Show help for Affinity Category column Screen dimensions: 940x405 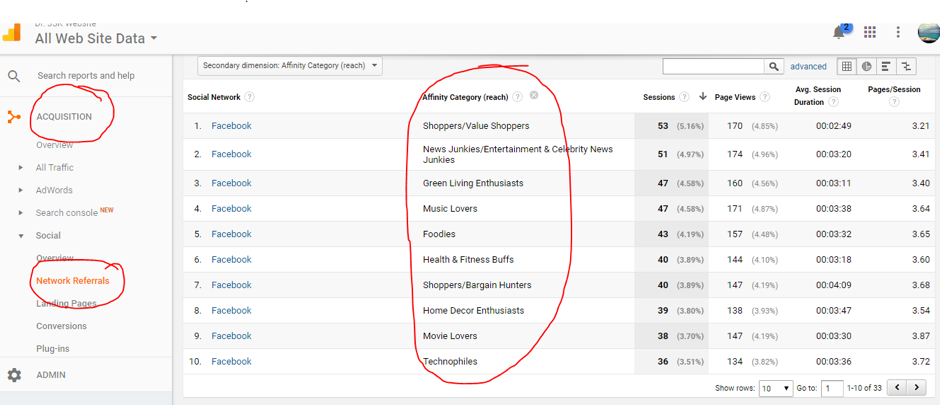(517, 97)
